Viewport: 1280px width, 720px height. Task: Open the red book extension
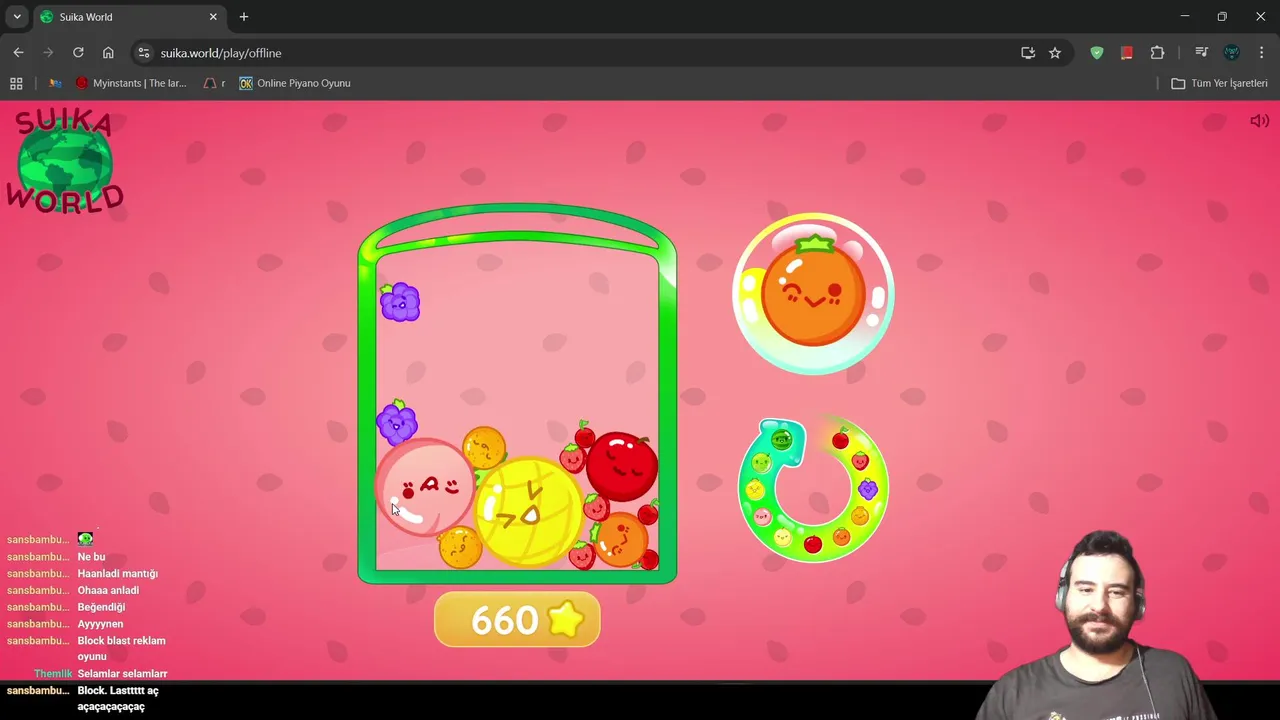point(1127,53)
